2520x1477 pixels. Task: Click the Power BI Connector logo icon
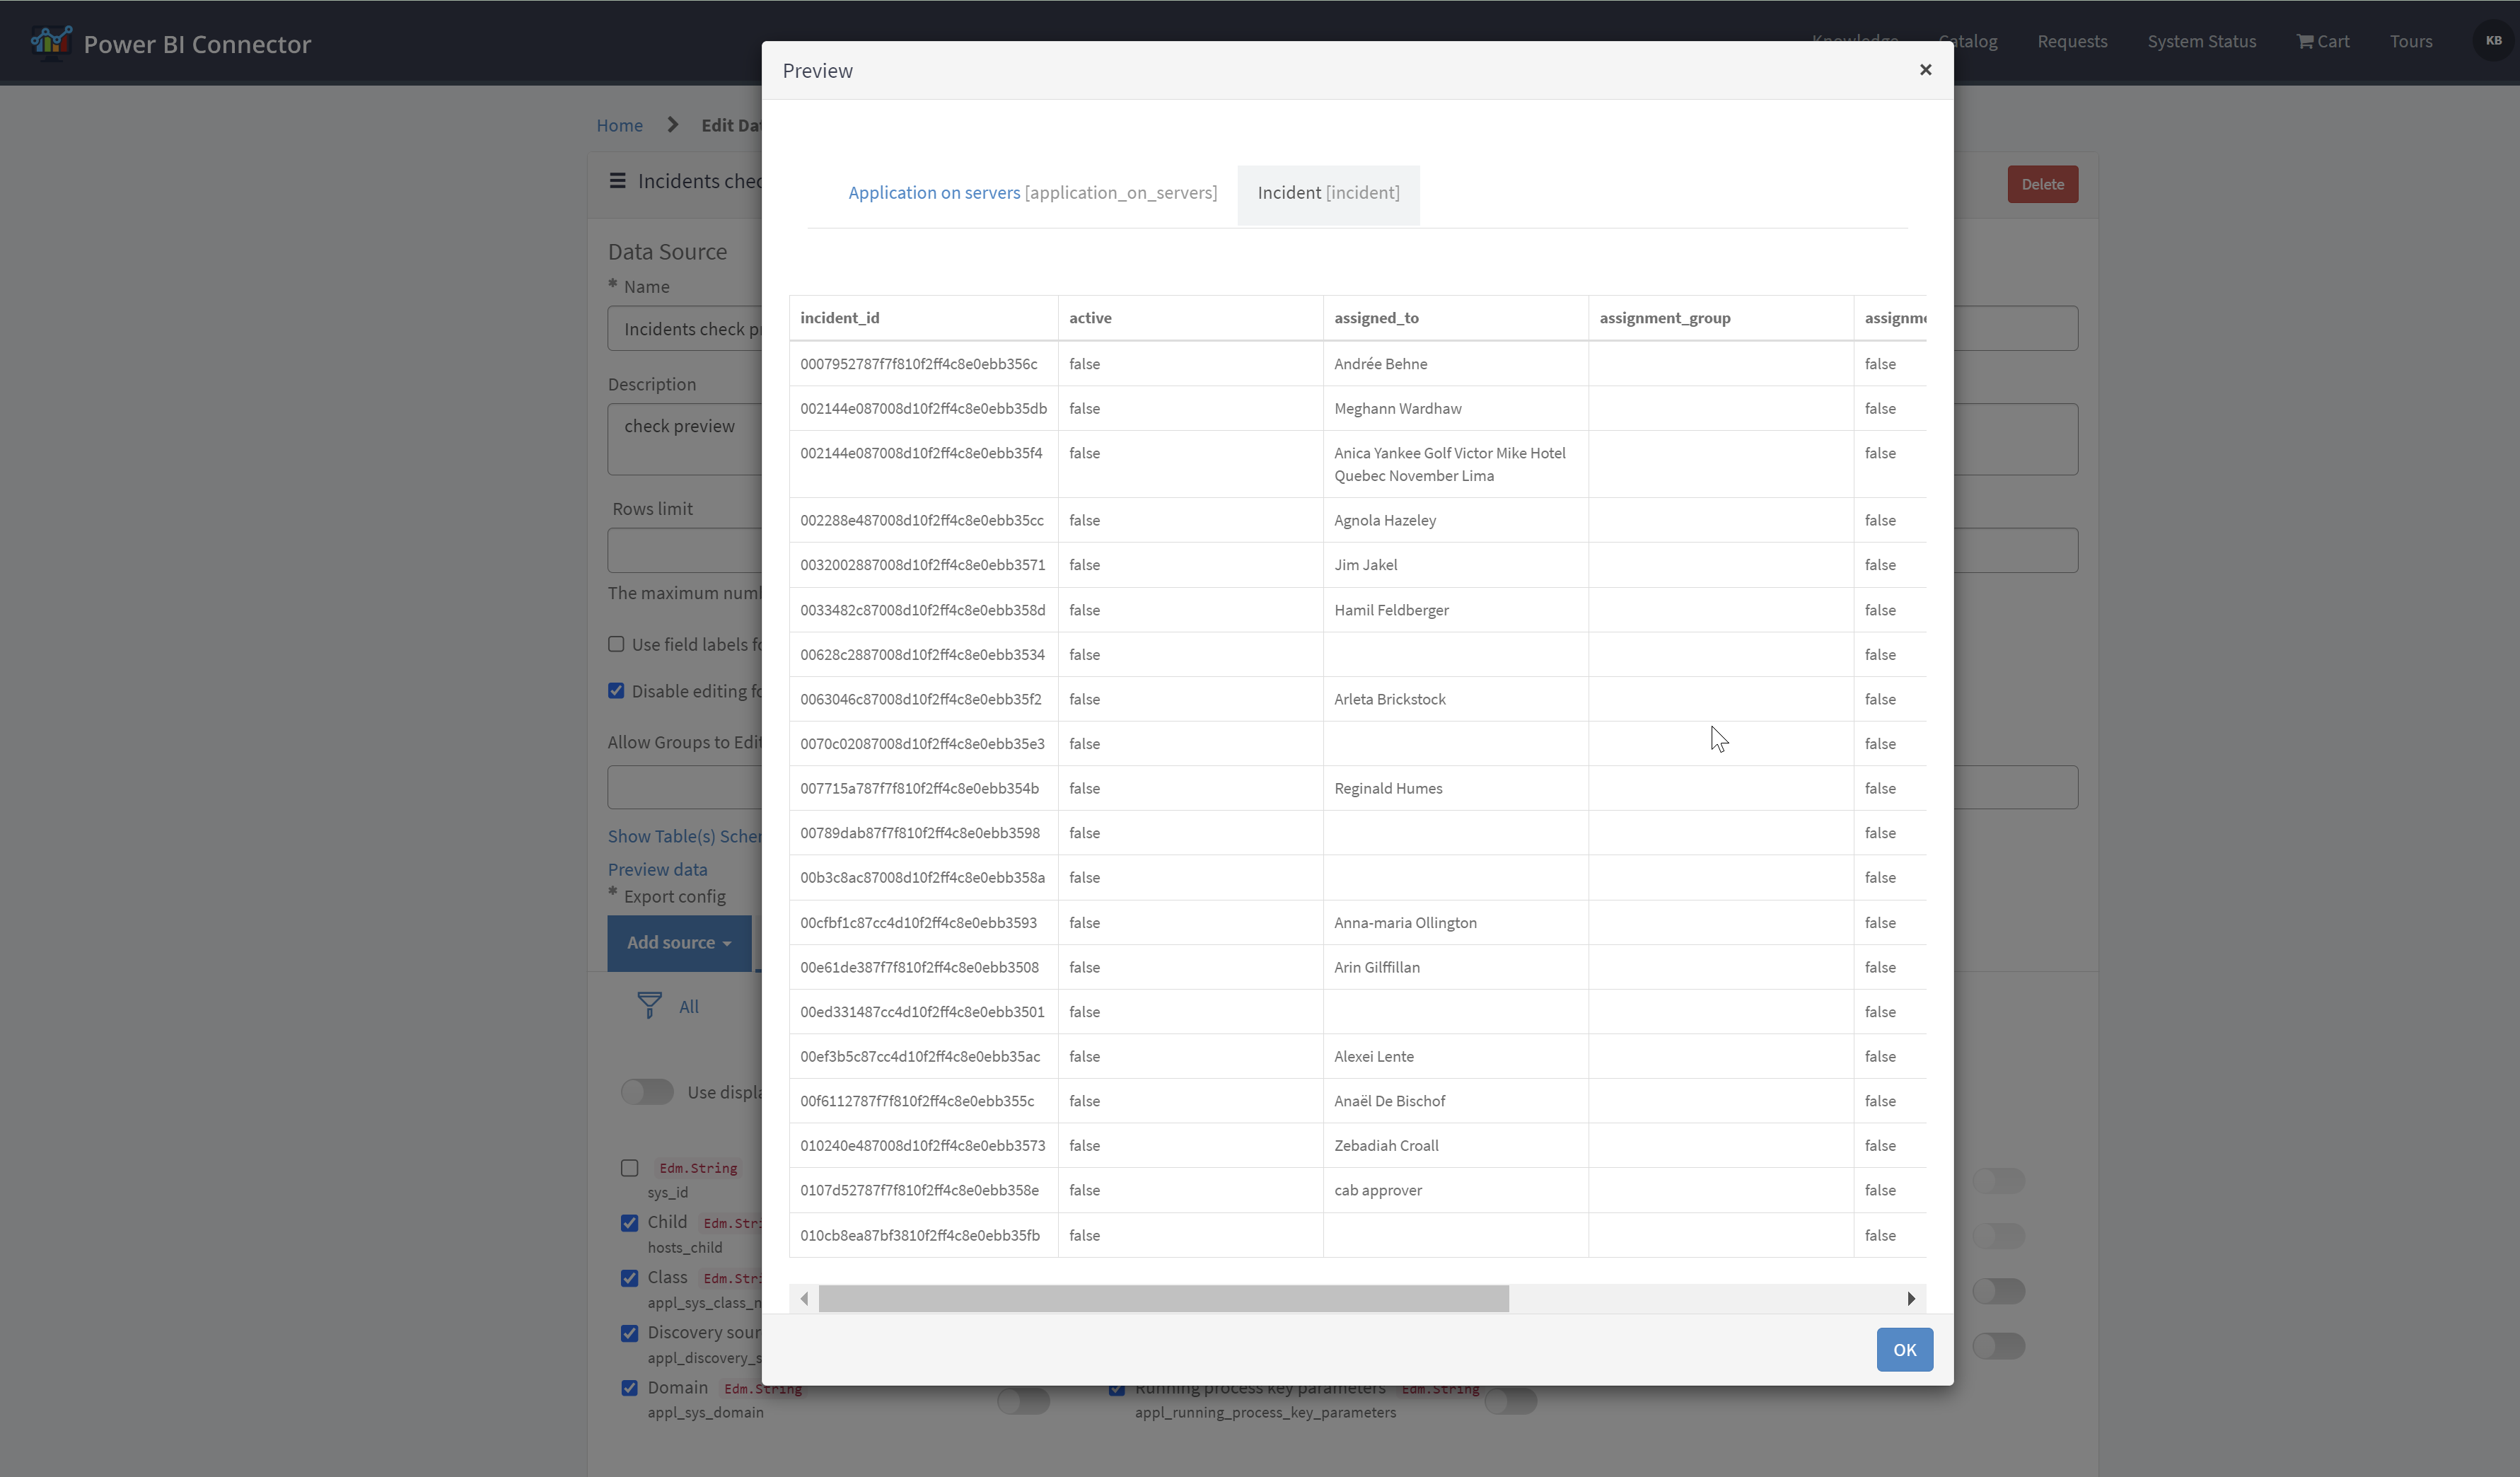pyautogui.click(x=51, y=43)
